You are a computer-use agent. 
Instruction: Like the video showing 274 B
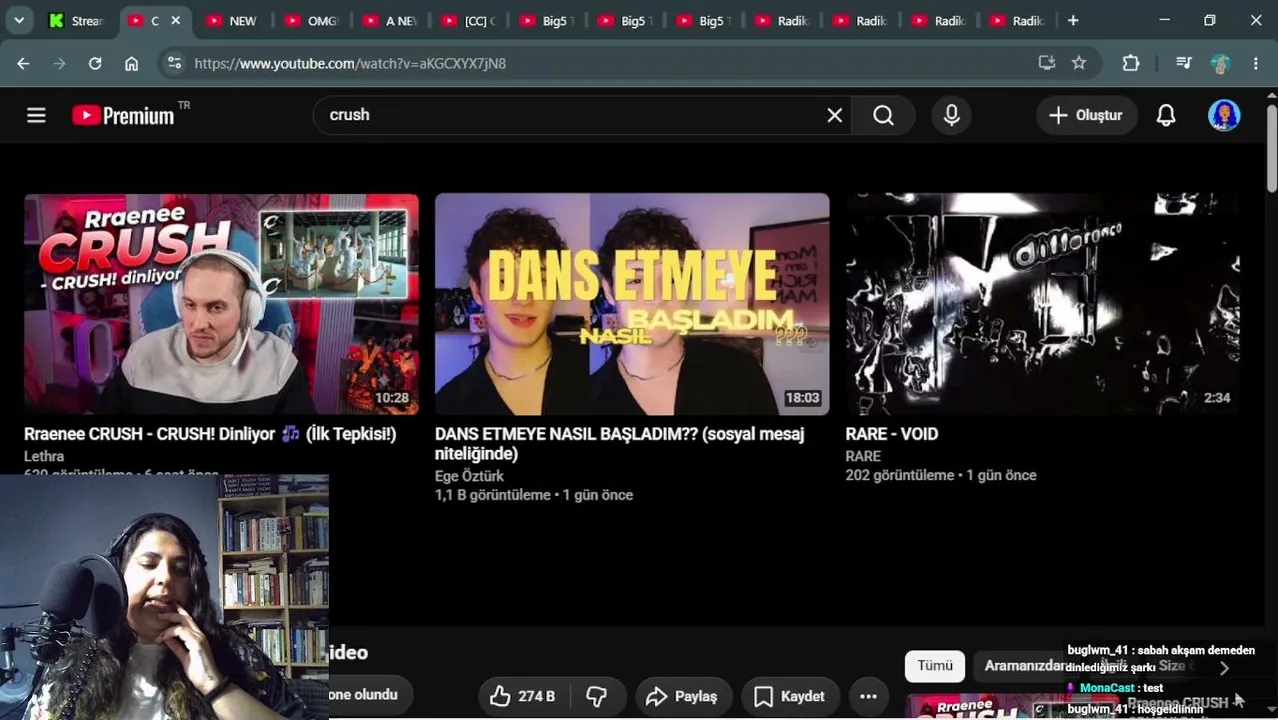point(523,696)
